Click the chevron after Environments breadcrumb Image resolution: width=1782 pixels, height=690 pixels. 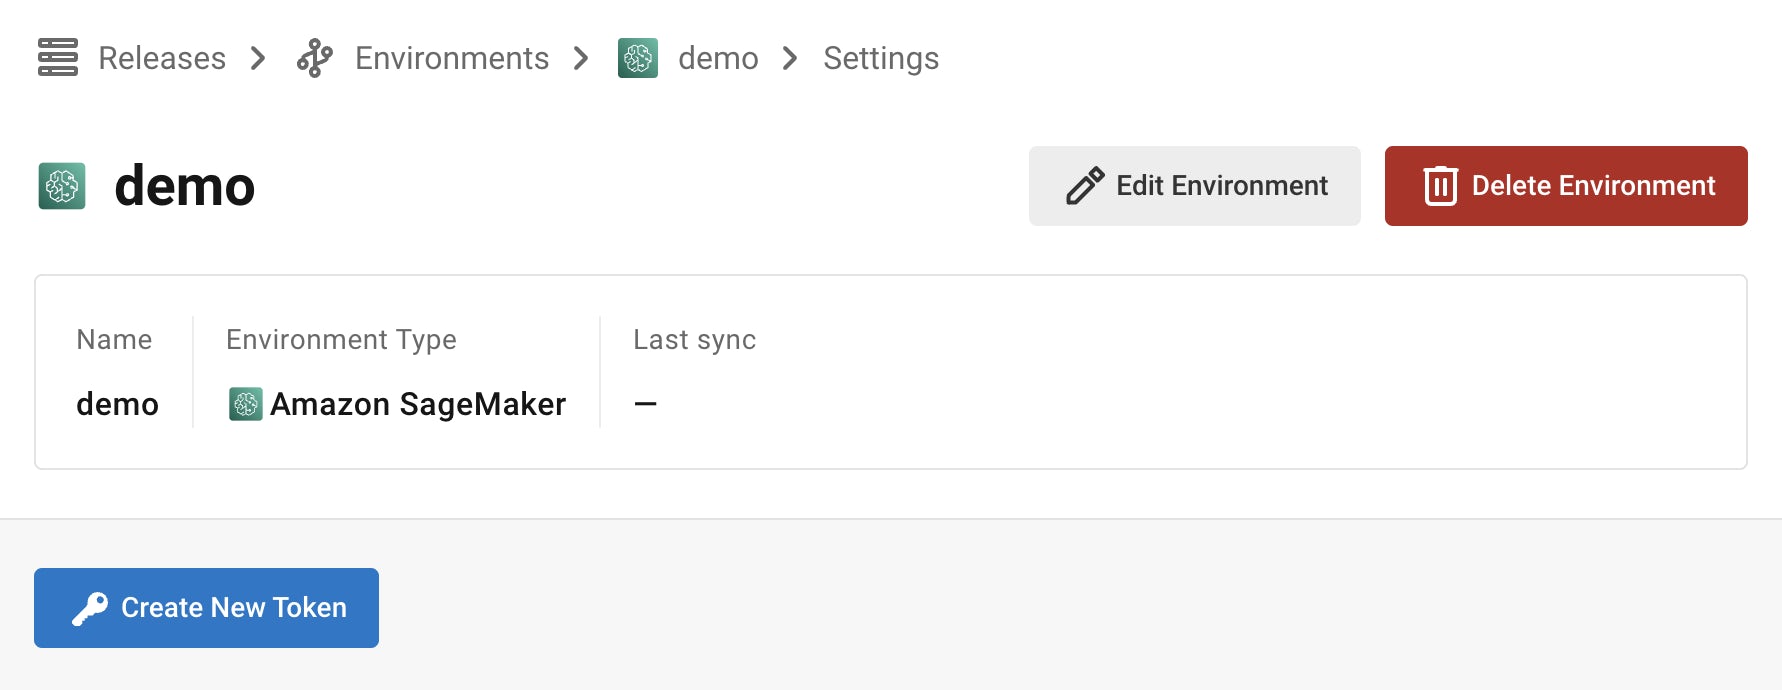(580, 59)
